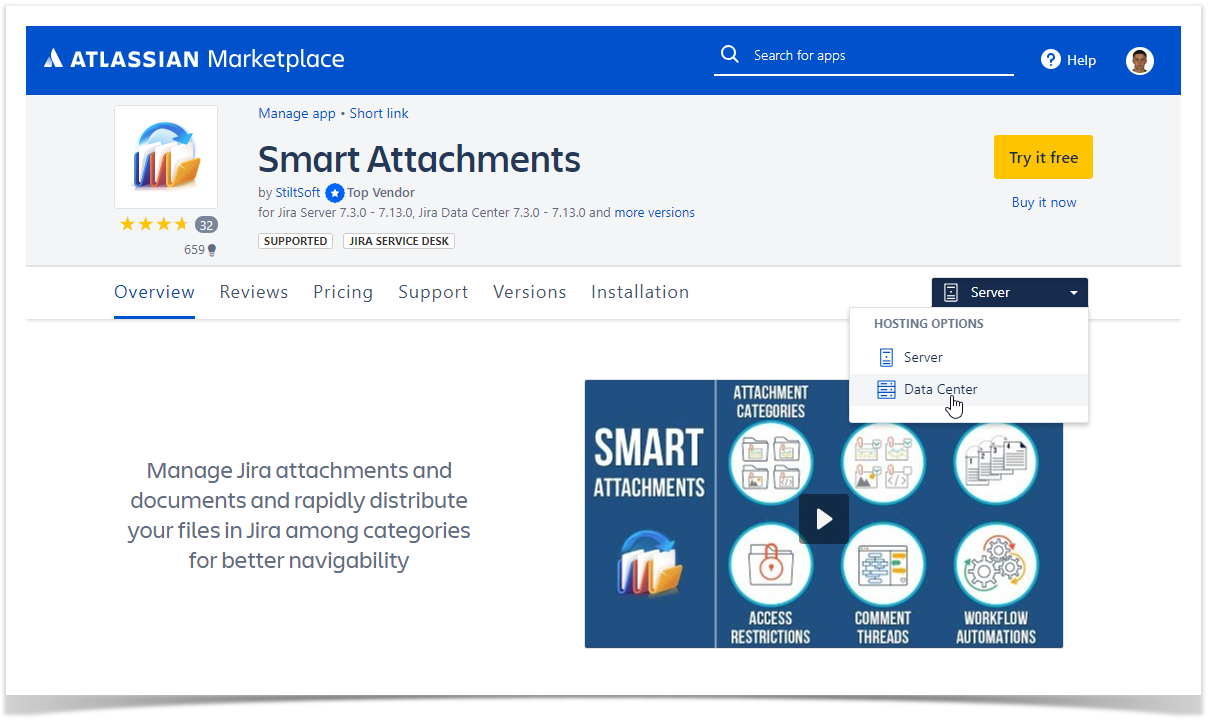Viewport: 1215px width, 724px height.
Task: Click the JIRA SERVICE DESK tag
Action: (x=399, y=241)
